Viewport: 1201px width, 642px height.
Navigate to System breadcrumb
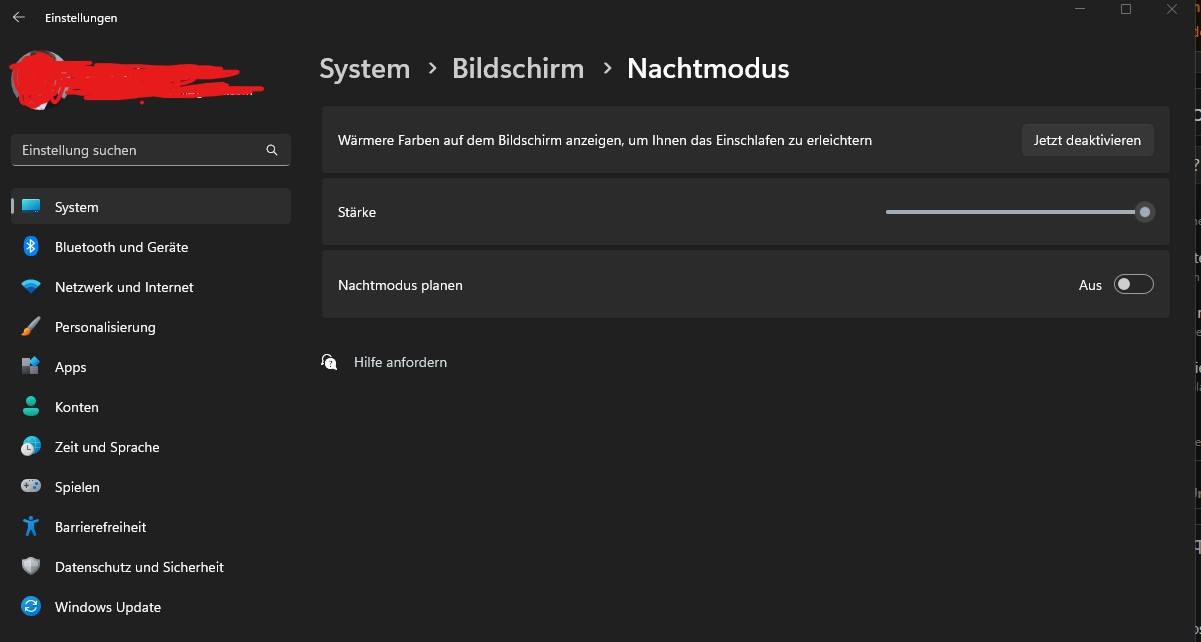[365, 69]
